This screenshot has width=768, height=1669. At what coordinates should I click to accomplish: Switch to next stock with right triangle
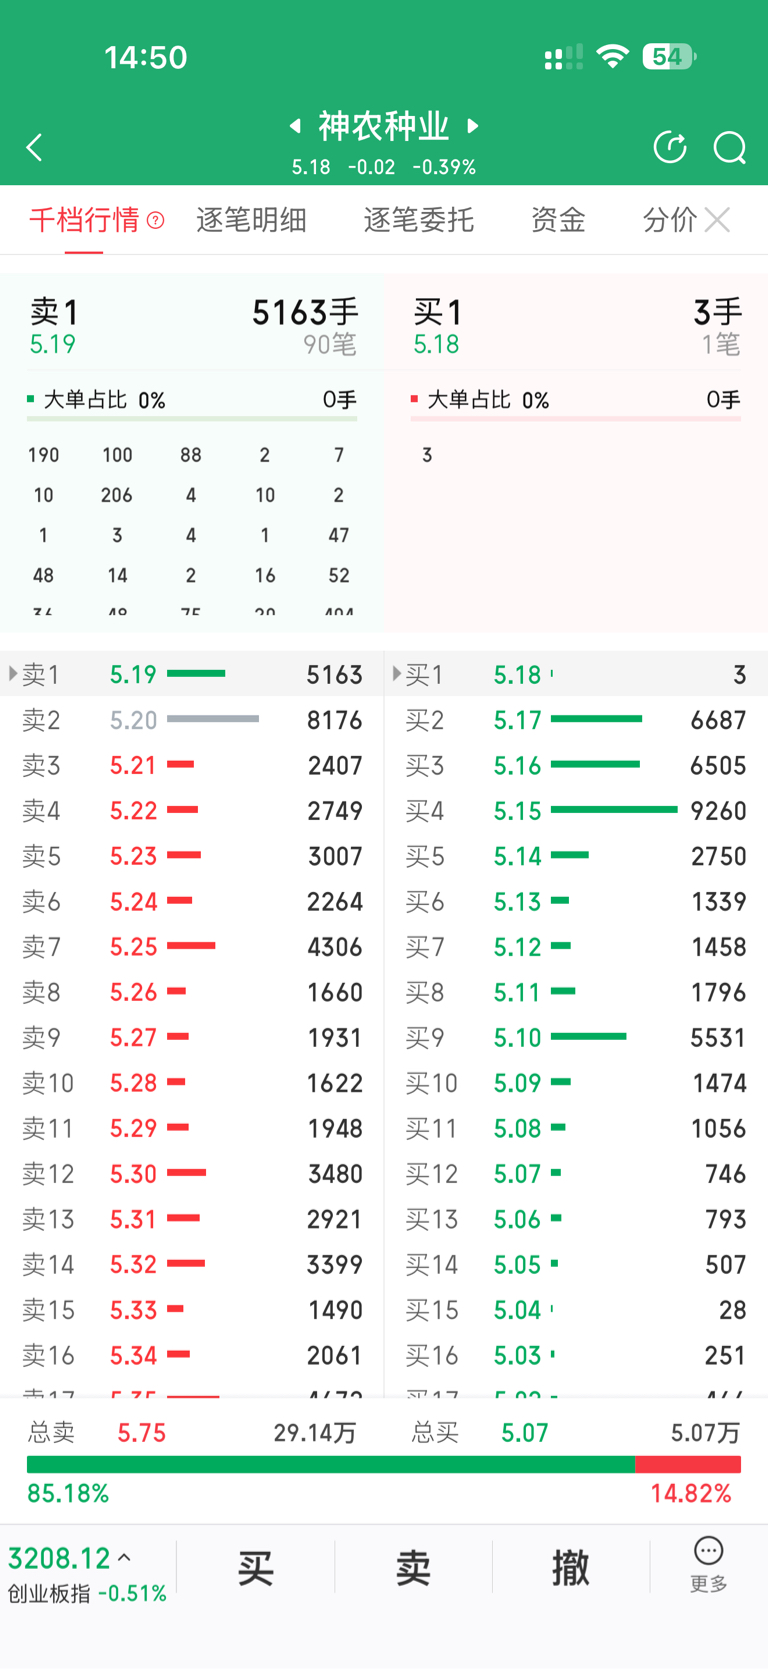coord(473,126)
